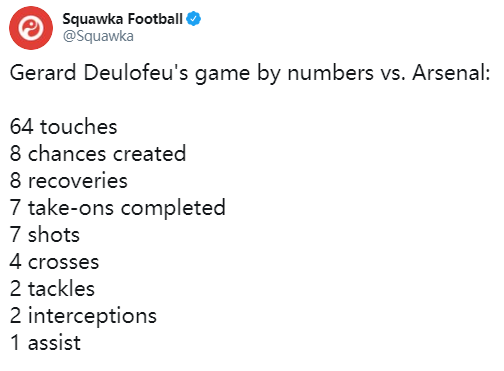Open the Squawka Football display name
Image resolution: width=504 pixels, height=371 pixels.
click(x=123, y=19)
